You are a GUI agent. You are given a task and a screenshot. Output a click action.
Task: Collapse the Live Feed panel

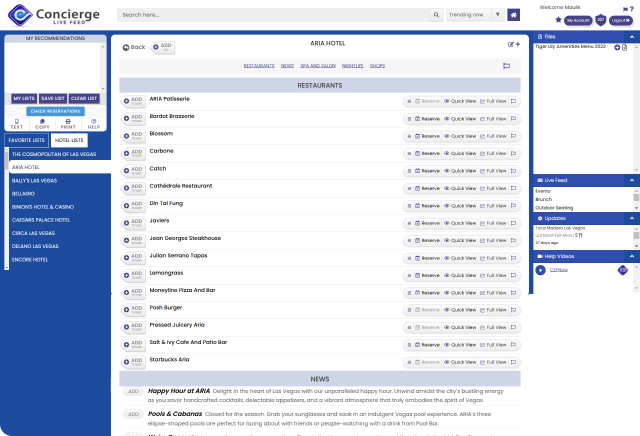pos(632,180)
